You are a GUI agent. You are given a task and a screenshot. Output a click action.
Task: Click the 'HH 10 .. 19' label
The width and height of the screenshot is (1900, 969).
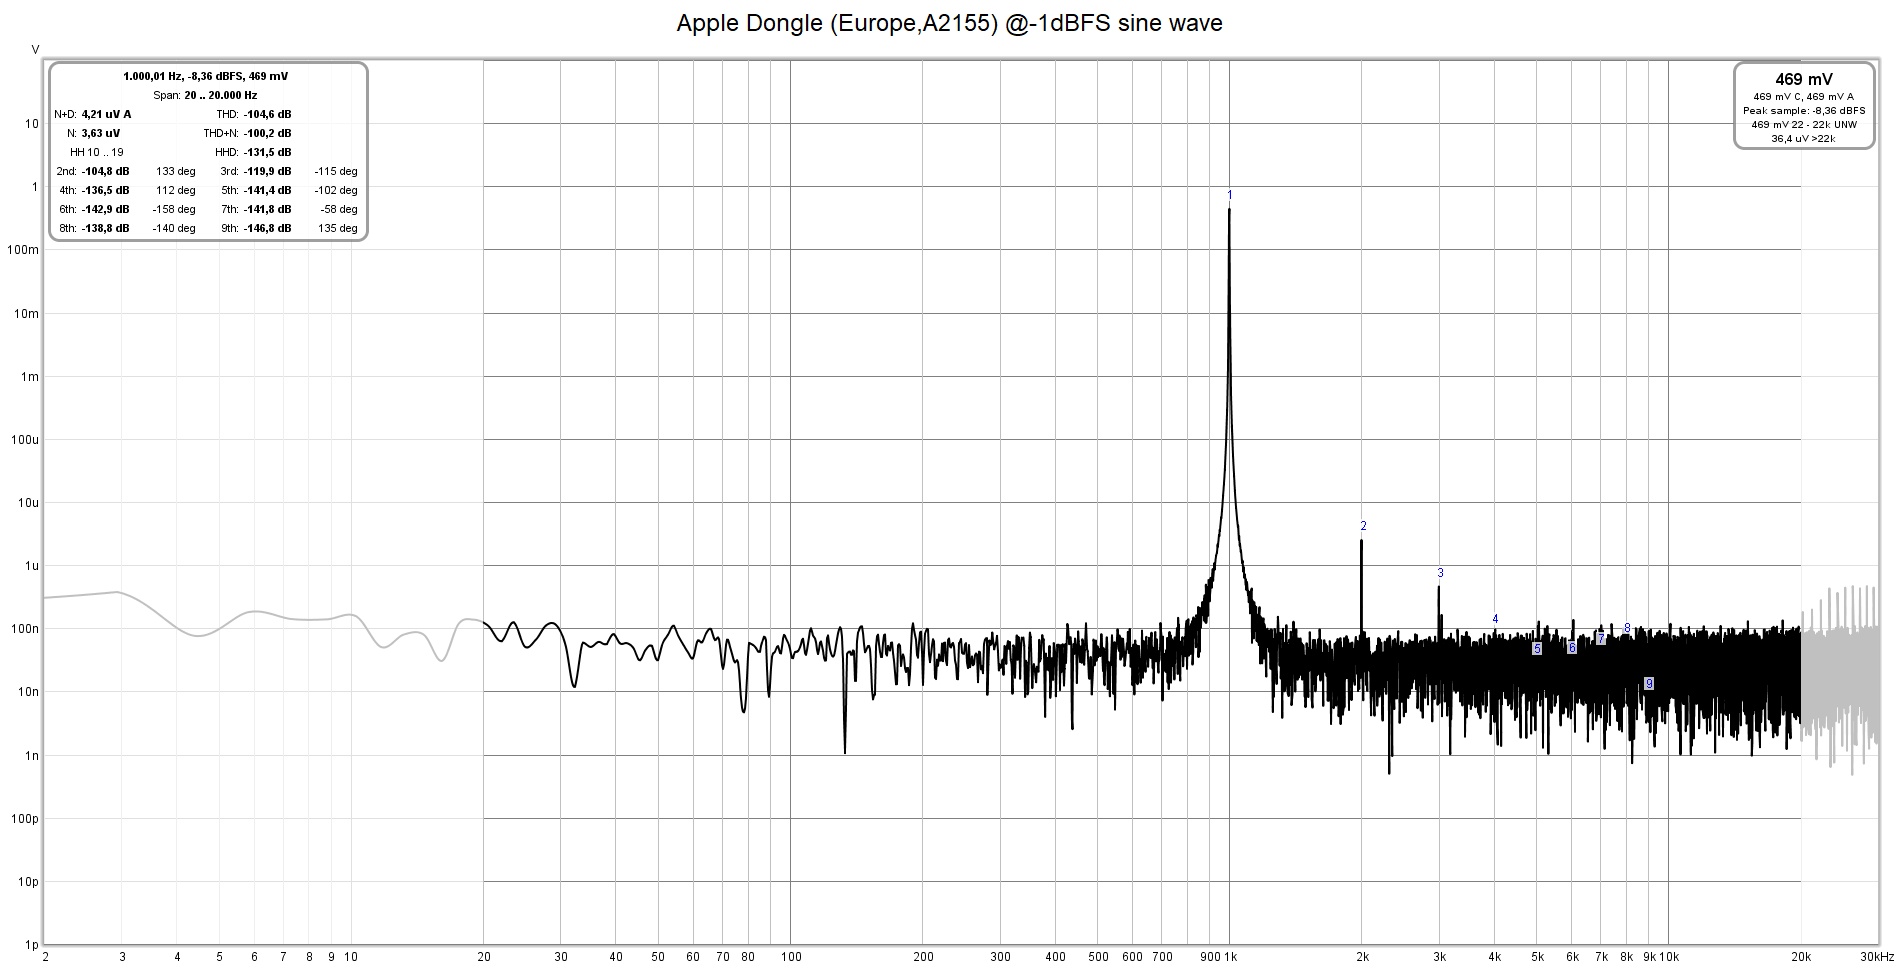click(x=97, y=152)
